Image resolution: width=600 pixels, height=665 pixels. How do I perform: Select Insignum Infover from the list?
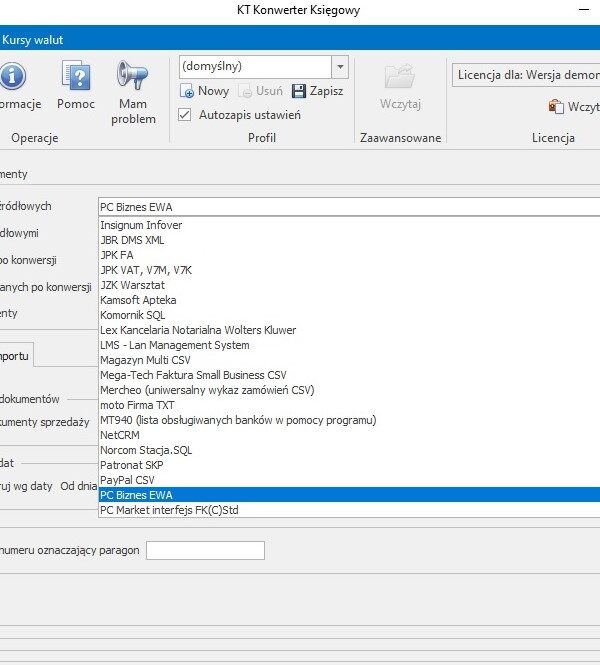[x=350, y=225]
